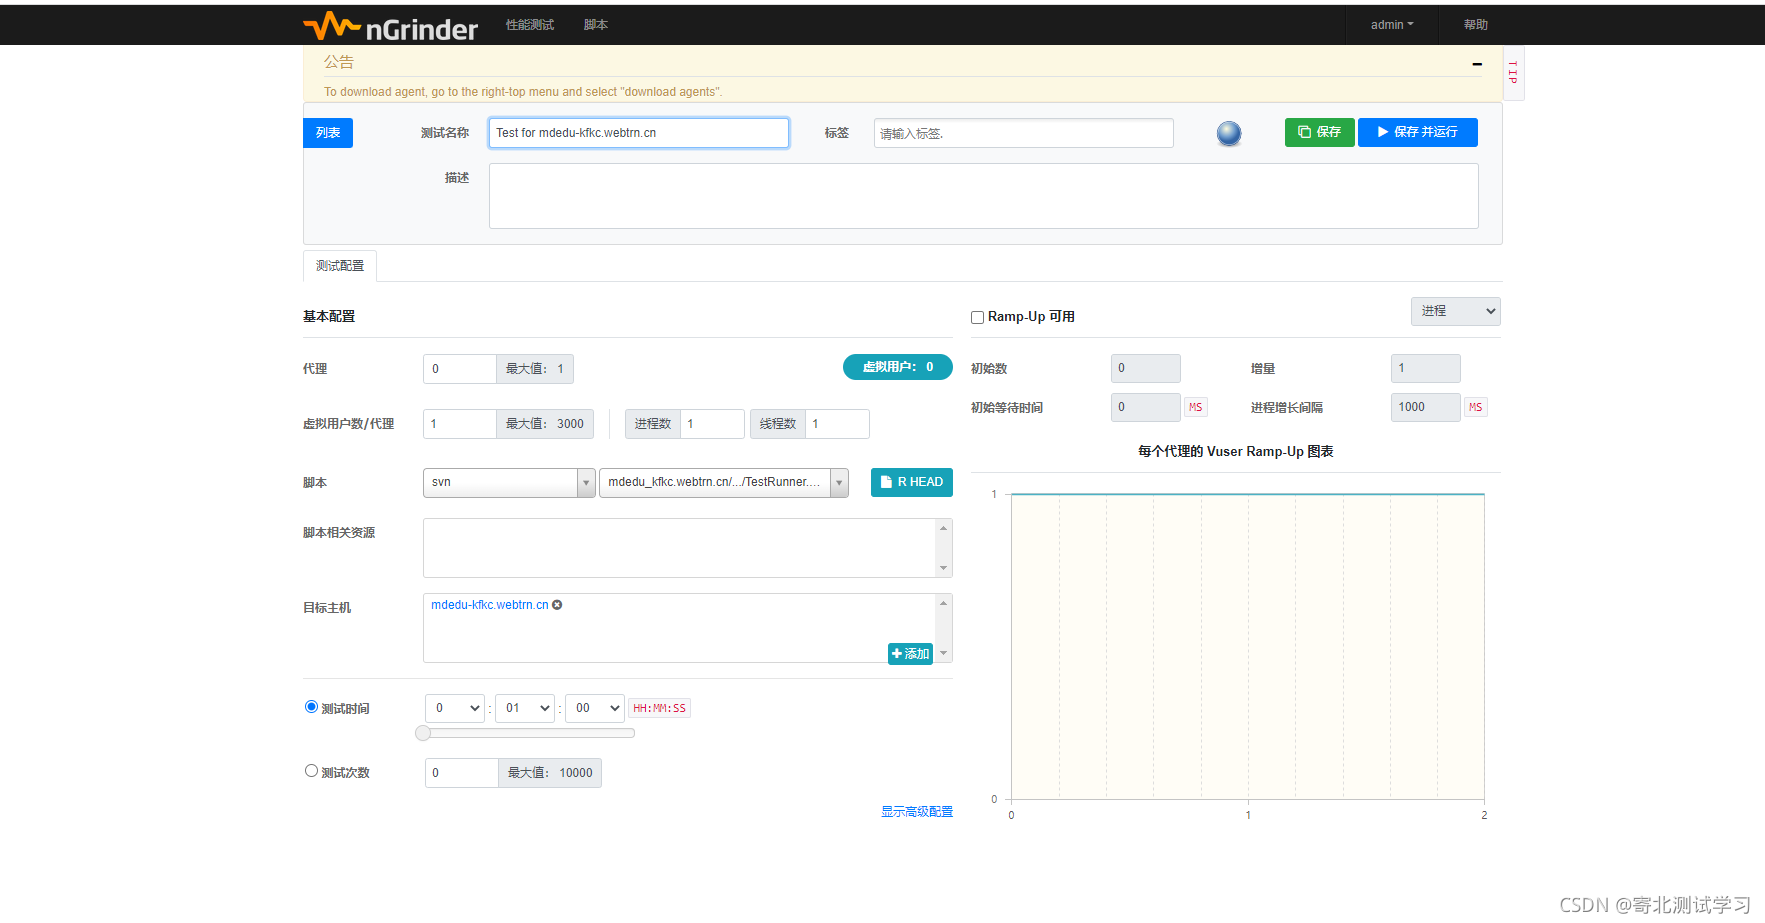Open the TestRunner script path dropdown
This screenshot has height=923, width=1765.
(x=724, y=482)
